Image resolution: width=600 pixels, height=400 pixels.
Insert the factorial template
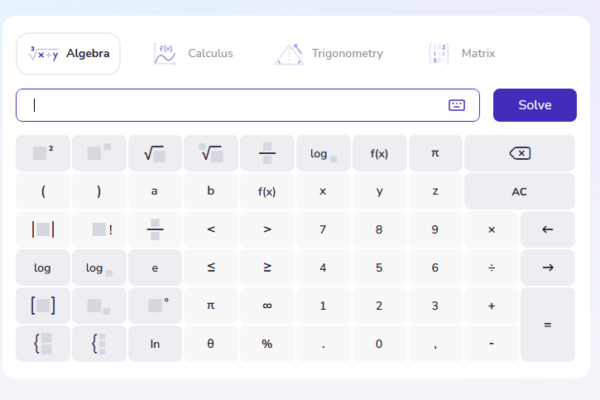pos(99,229)
